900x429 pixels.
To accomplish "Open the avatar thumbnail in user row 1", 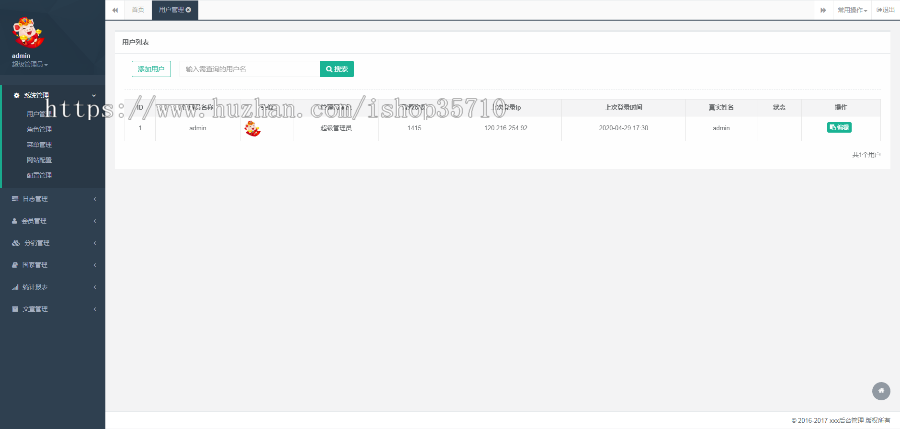I will (x=253, y=128).
